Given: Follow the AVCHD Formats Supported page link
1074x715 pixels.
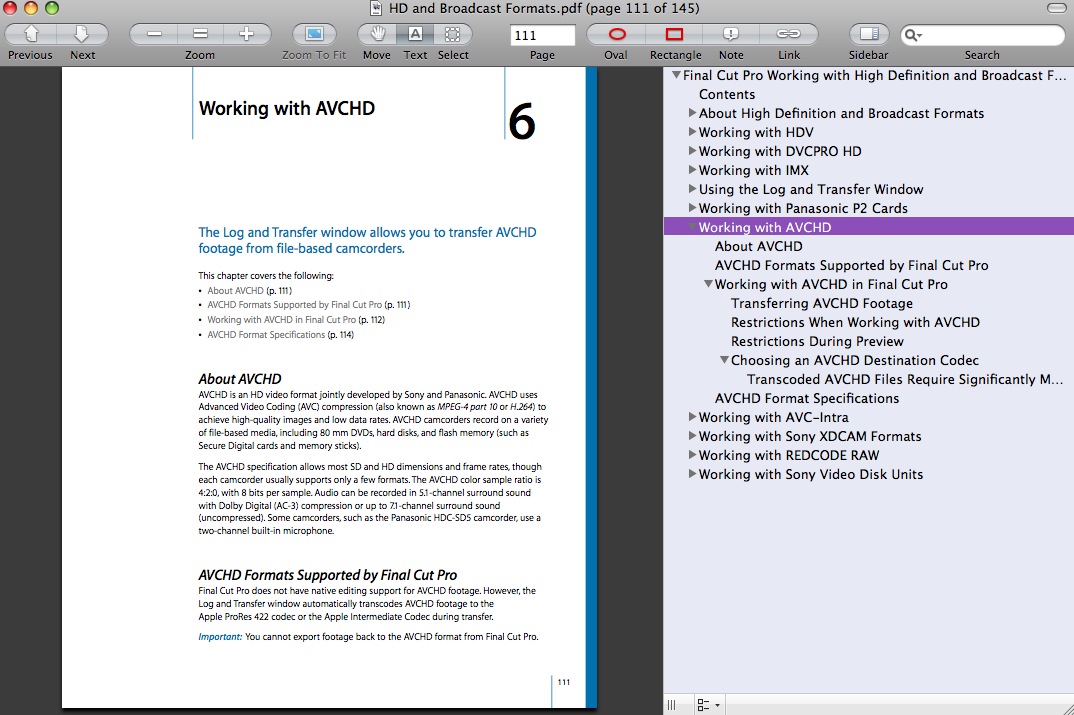Looking at the screenshot, I should click(308, 305).
